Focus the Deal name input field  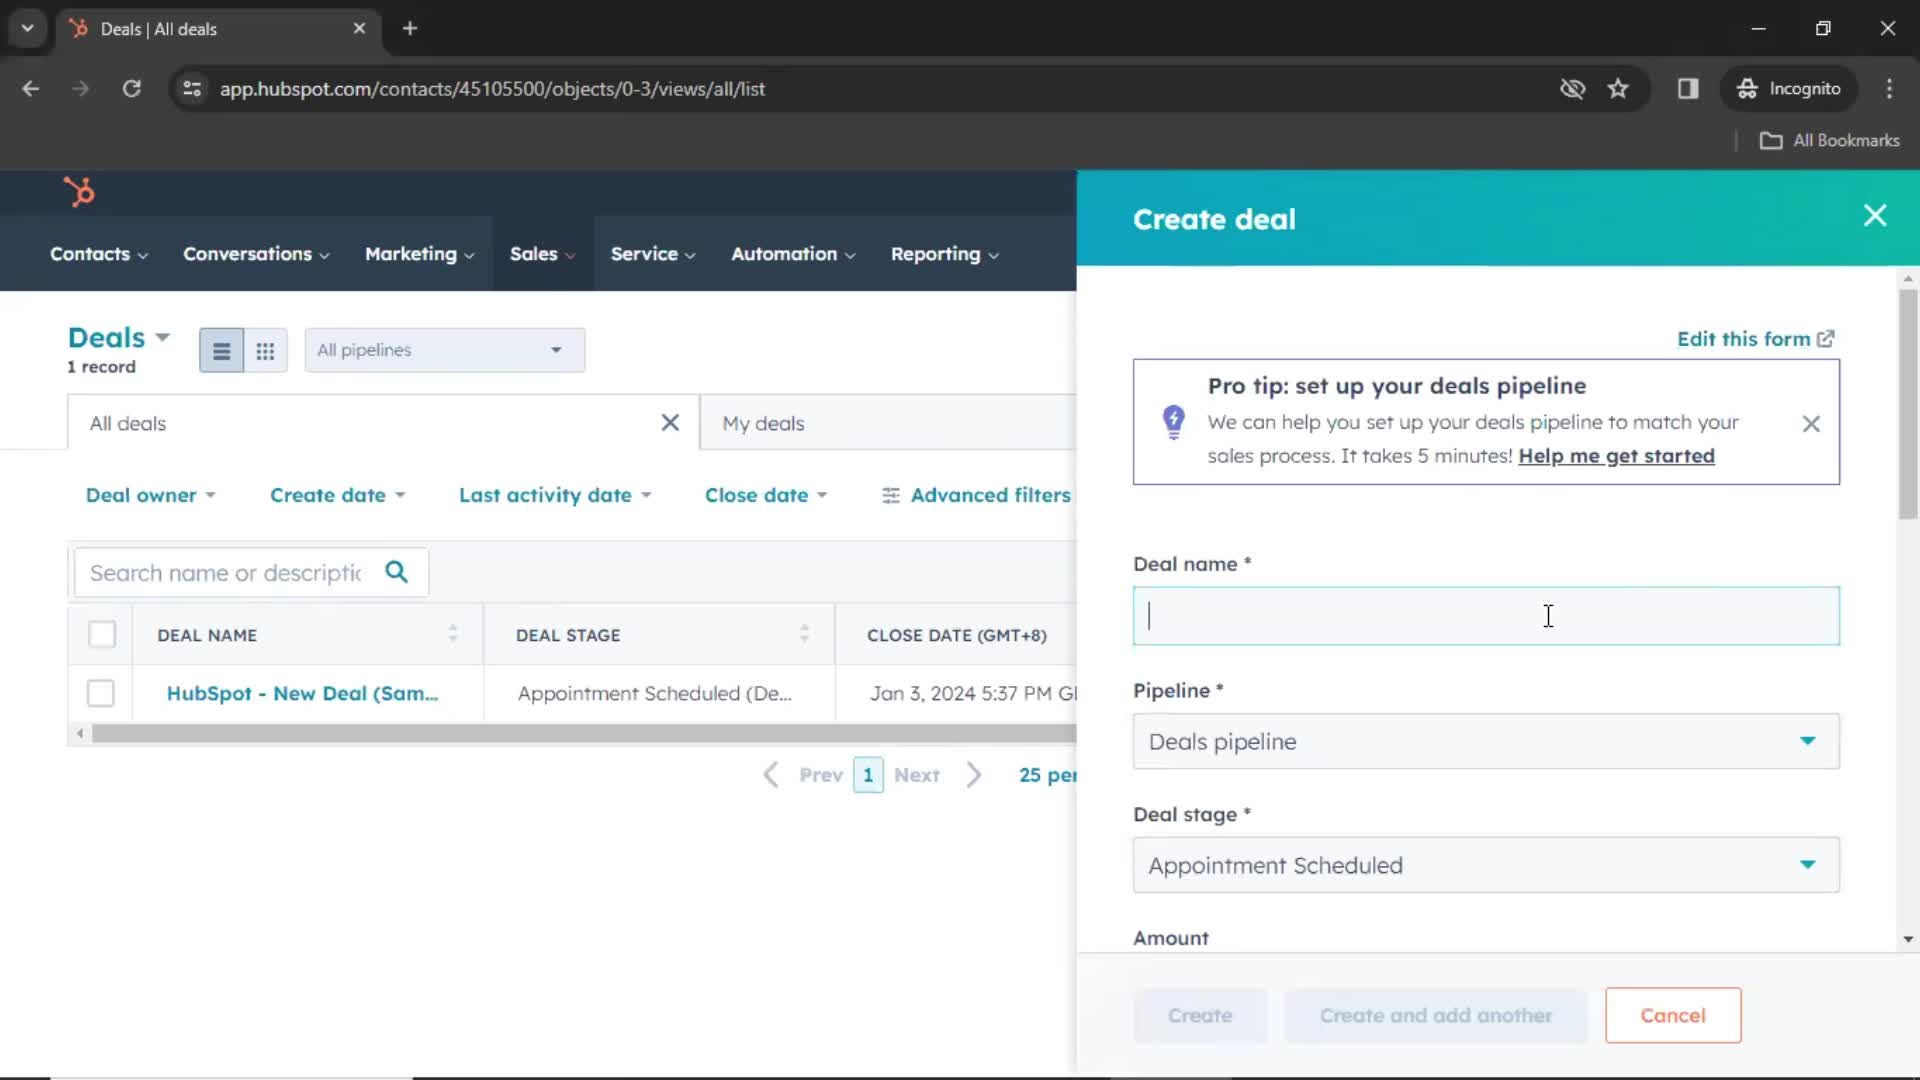point(1486,615)
